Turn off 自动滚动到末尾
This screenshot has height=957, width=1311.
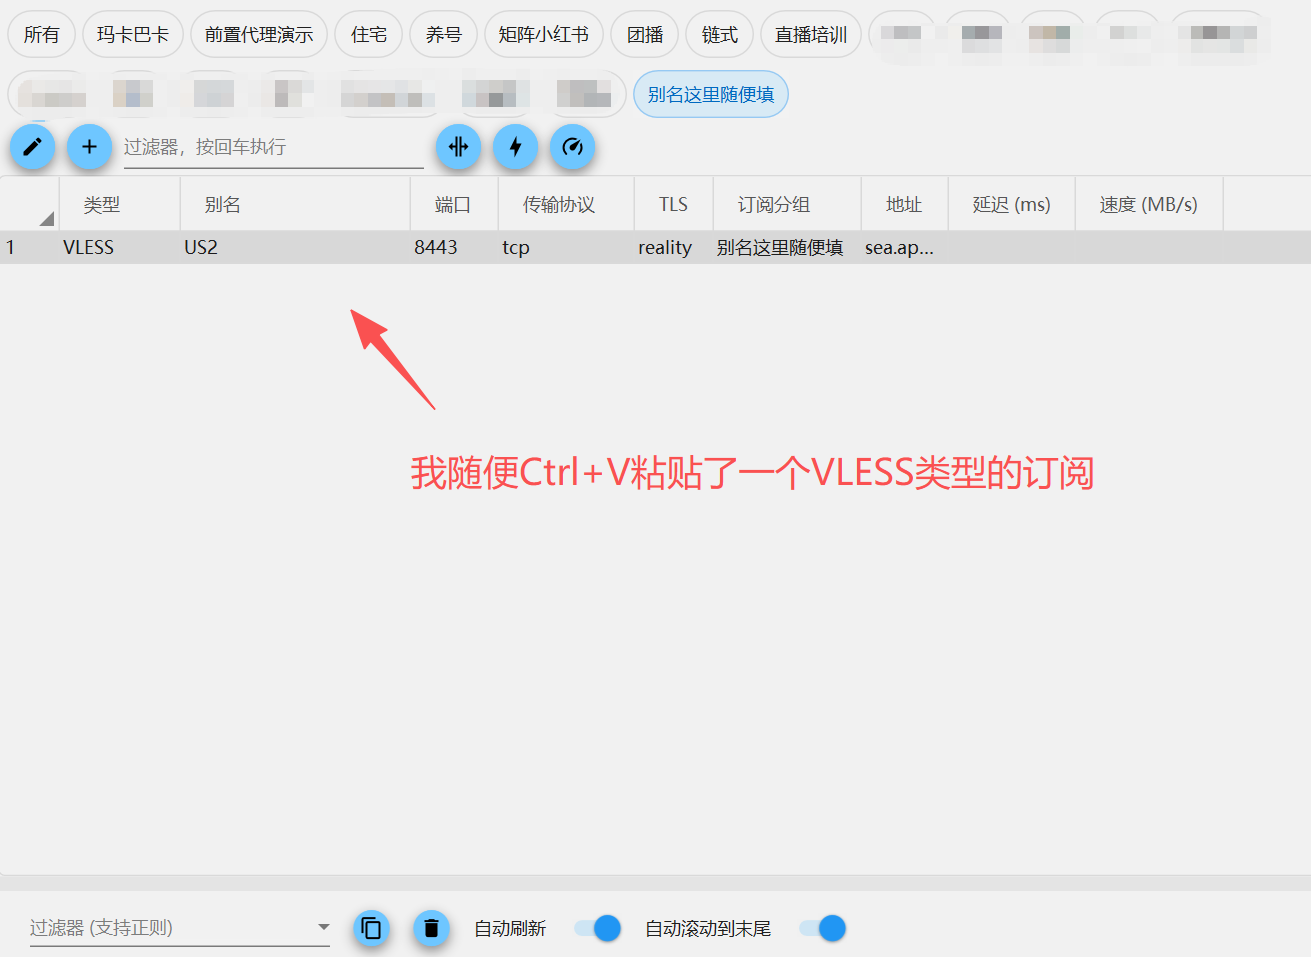(821, 928)
